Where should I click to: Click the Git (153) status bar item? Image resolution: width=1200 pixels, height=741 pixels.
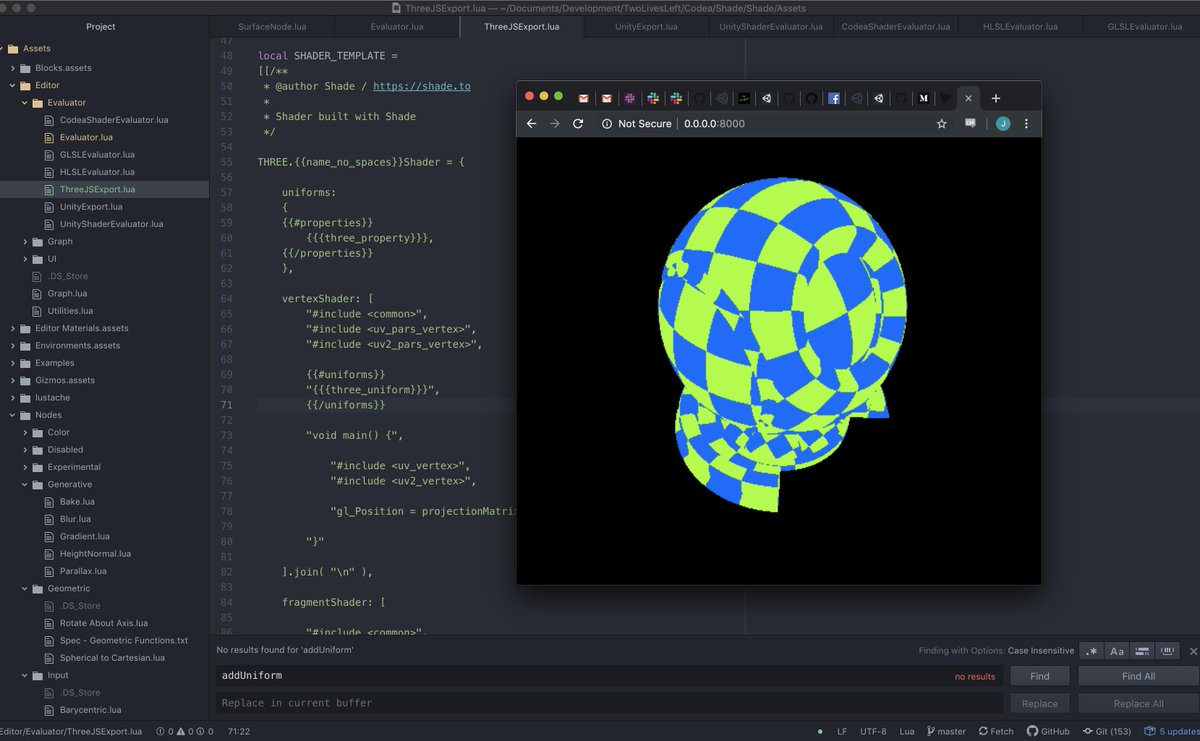click(x=1112, y=731)
